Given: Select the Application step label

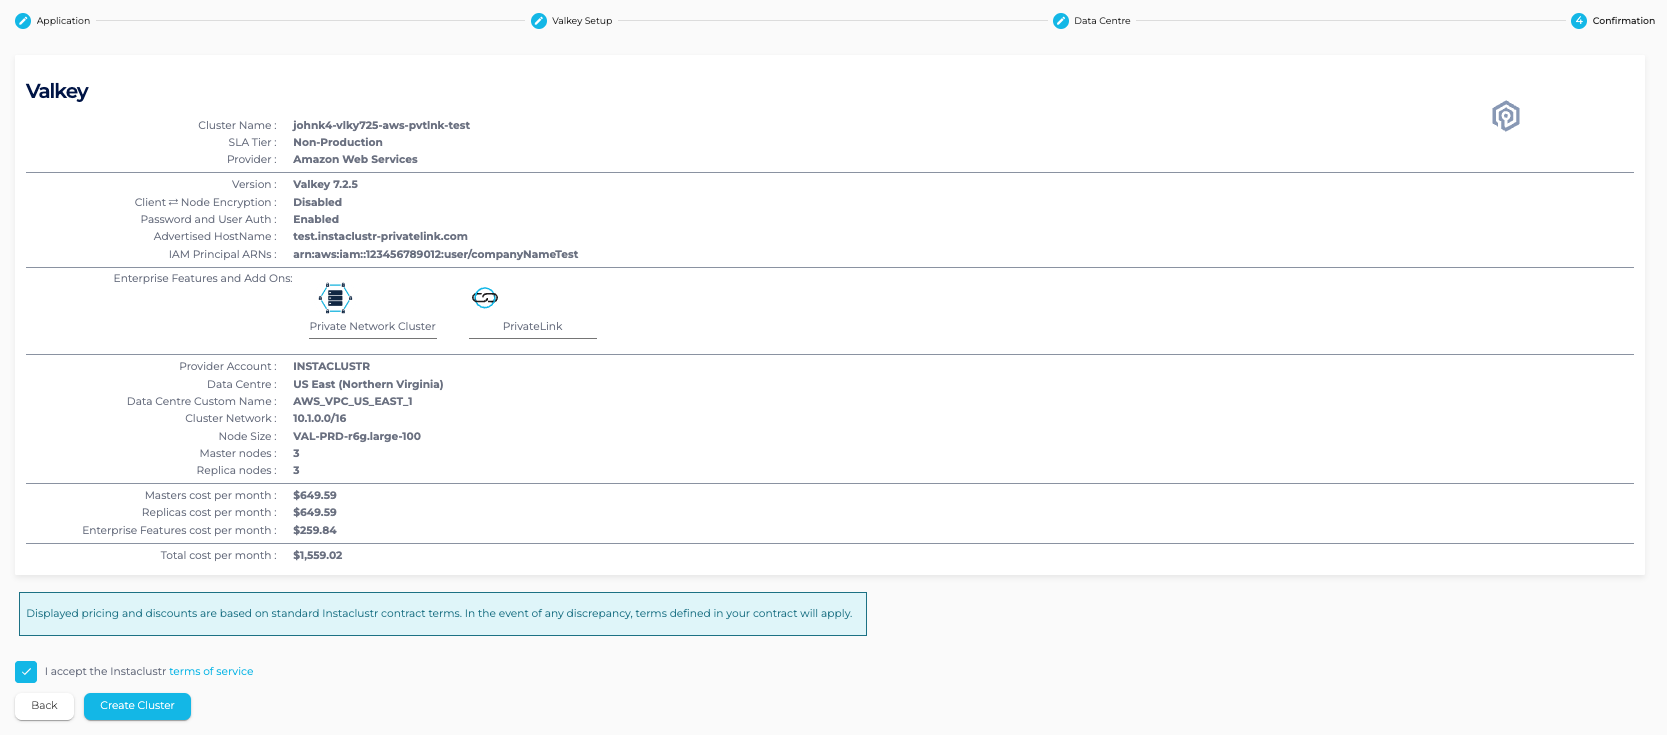Looking at the screenshot, I should click(x=63, y=21).
